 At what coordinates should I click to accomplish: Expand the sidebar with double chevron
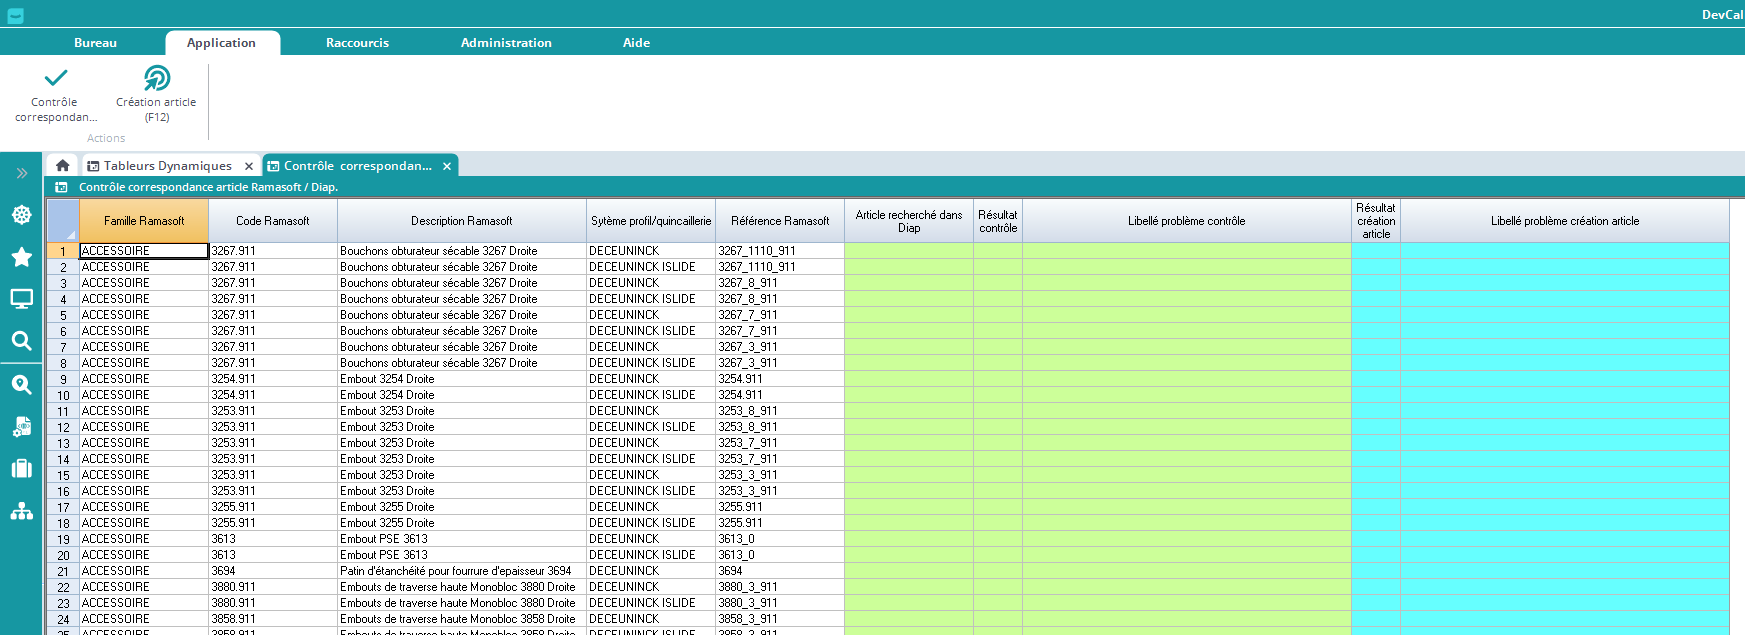pos(21,173)
